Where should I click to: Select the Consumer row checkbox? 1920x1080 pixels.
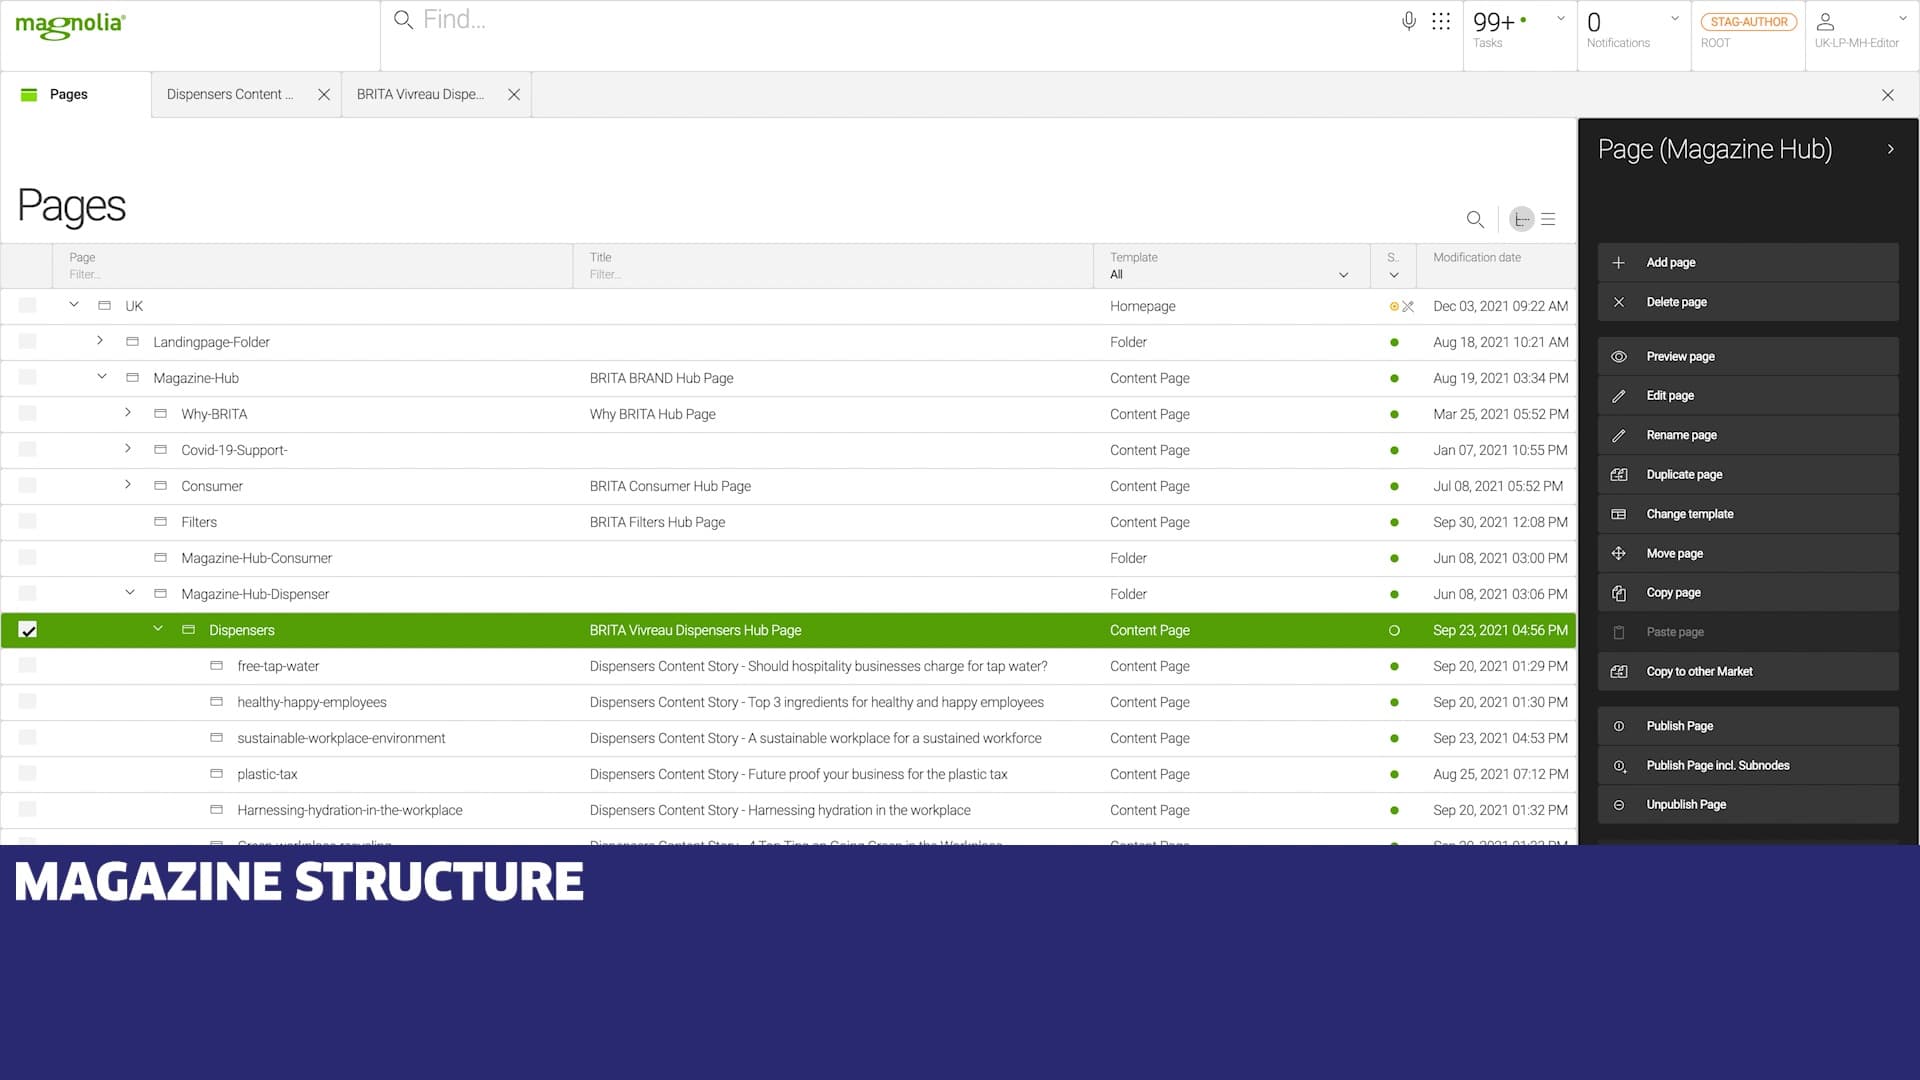tap(28, 486)
